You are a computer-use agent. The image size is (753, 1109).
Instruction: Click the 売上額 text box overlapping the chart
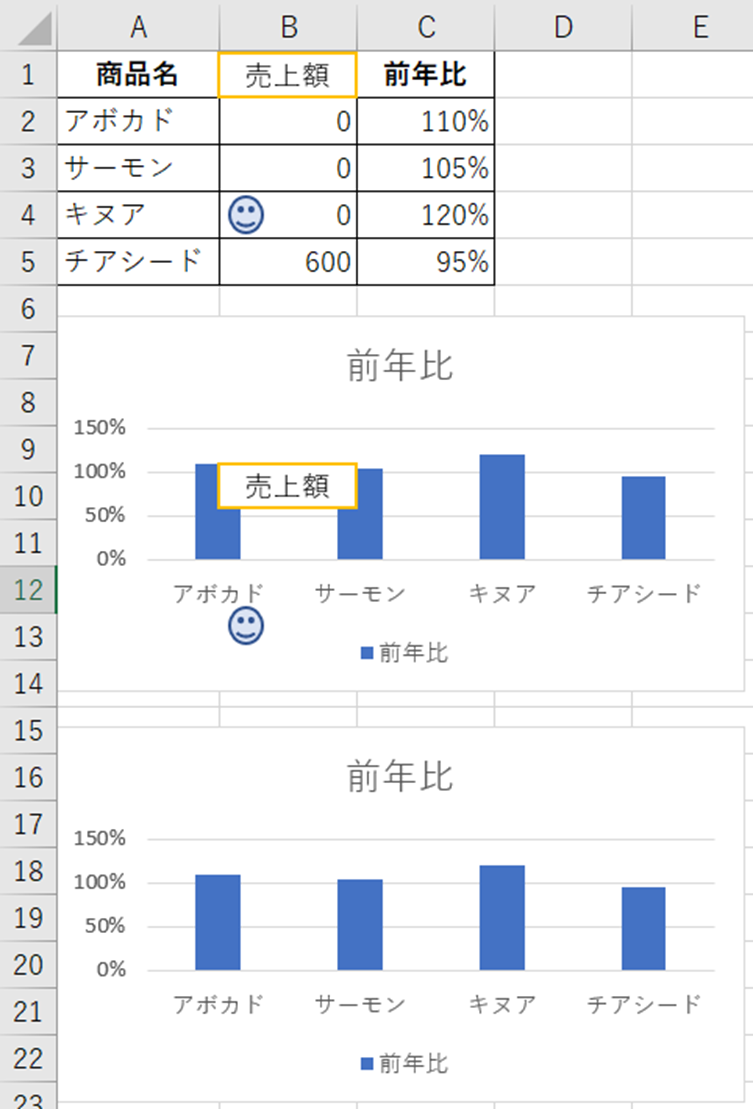pos(287,486)
